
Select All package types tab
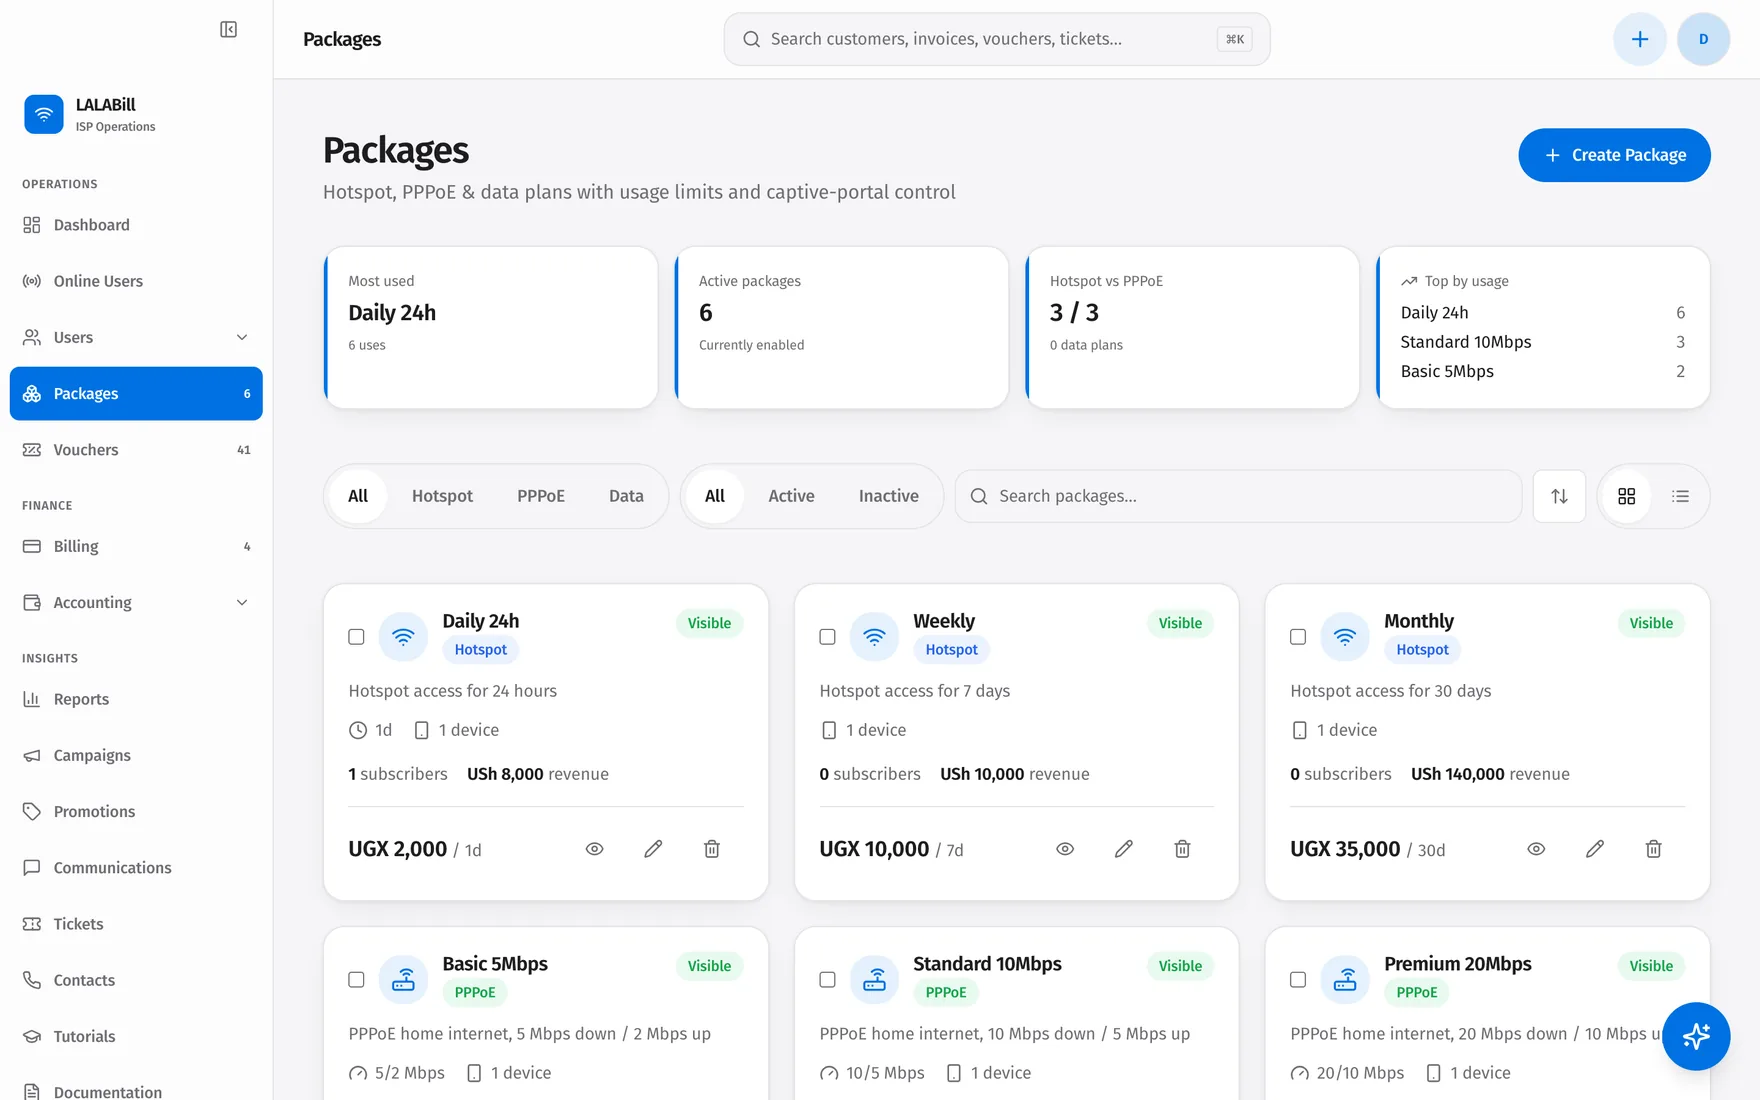358,496
